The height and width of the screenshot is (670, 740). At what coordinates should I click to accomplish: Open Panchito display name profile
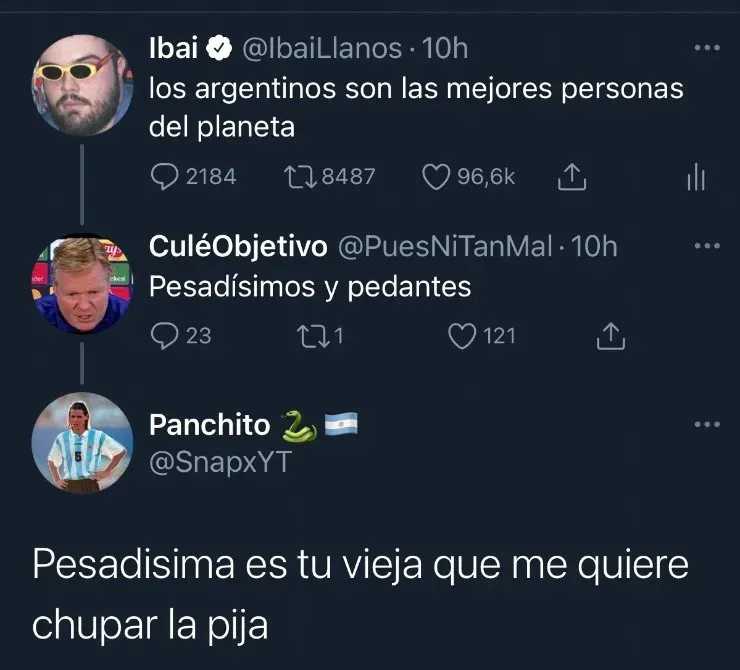(209, 425)
